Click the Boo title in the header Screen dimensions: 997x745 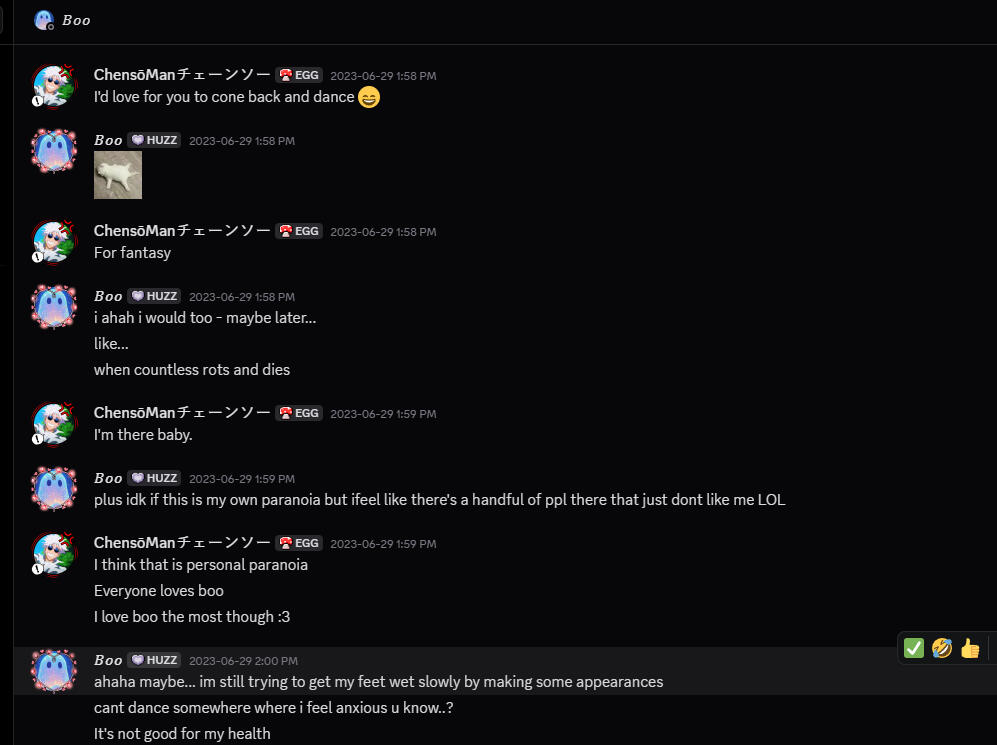[x=76, y=20]
